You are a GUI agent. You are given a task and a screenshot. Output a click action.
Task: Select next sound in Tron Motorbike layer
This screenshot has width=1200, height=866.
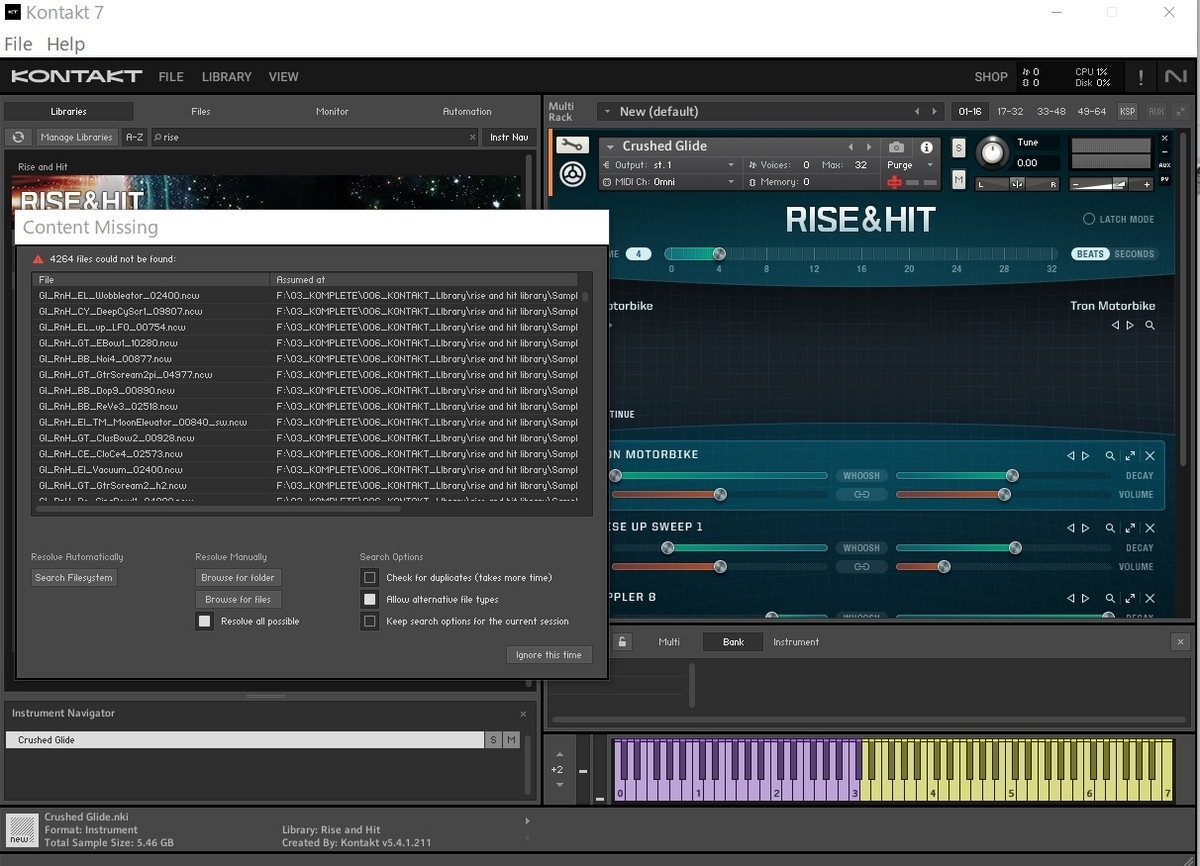1085,456
